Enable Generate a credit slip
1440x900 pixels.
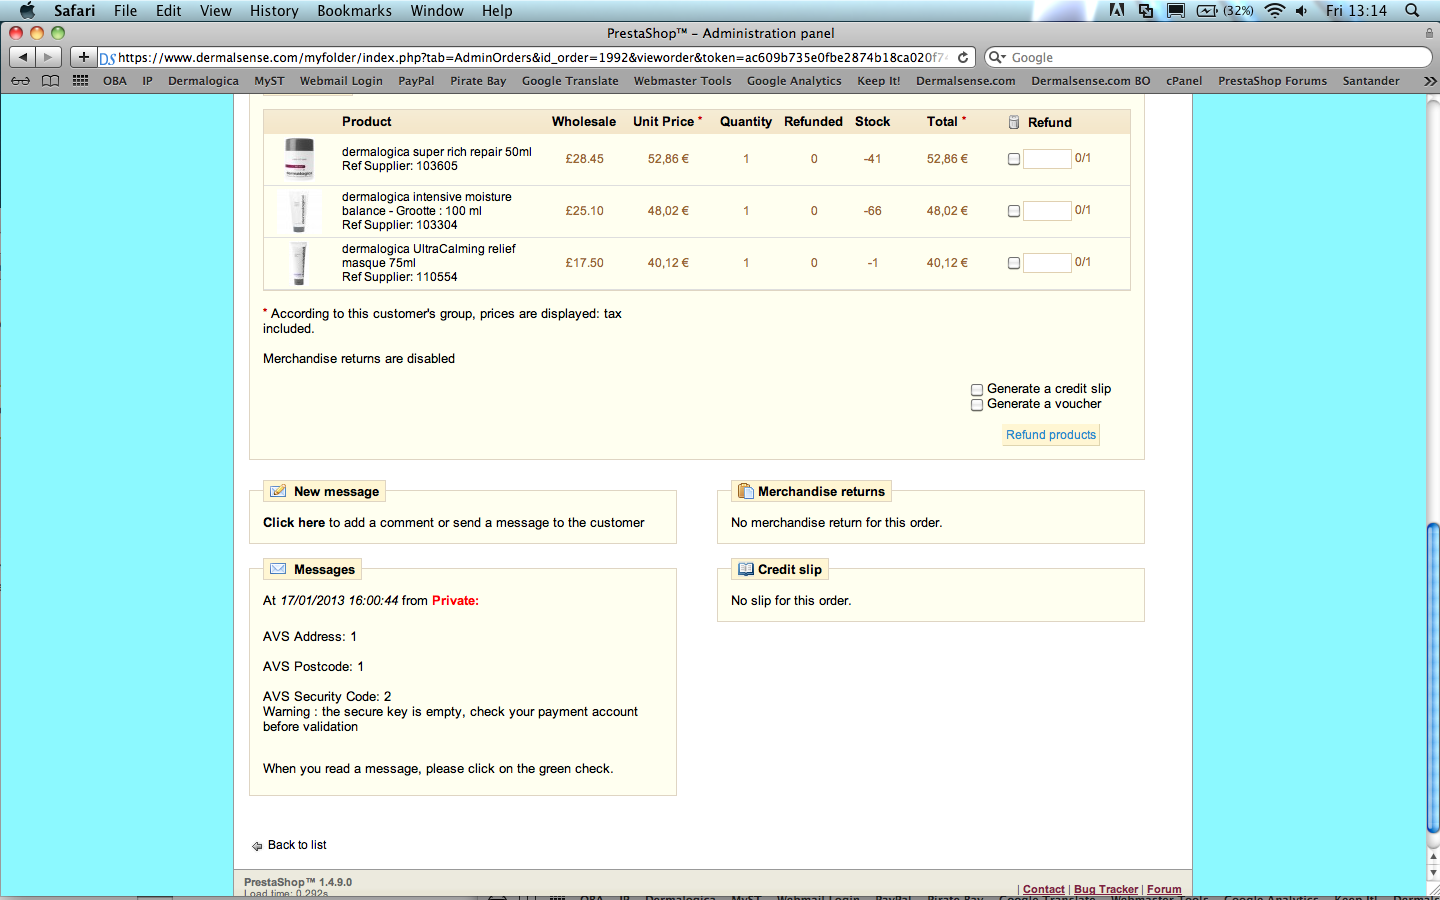(x=977, y=390)
